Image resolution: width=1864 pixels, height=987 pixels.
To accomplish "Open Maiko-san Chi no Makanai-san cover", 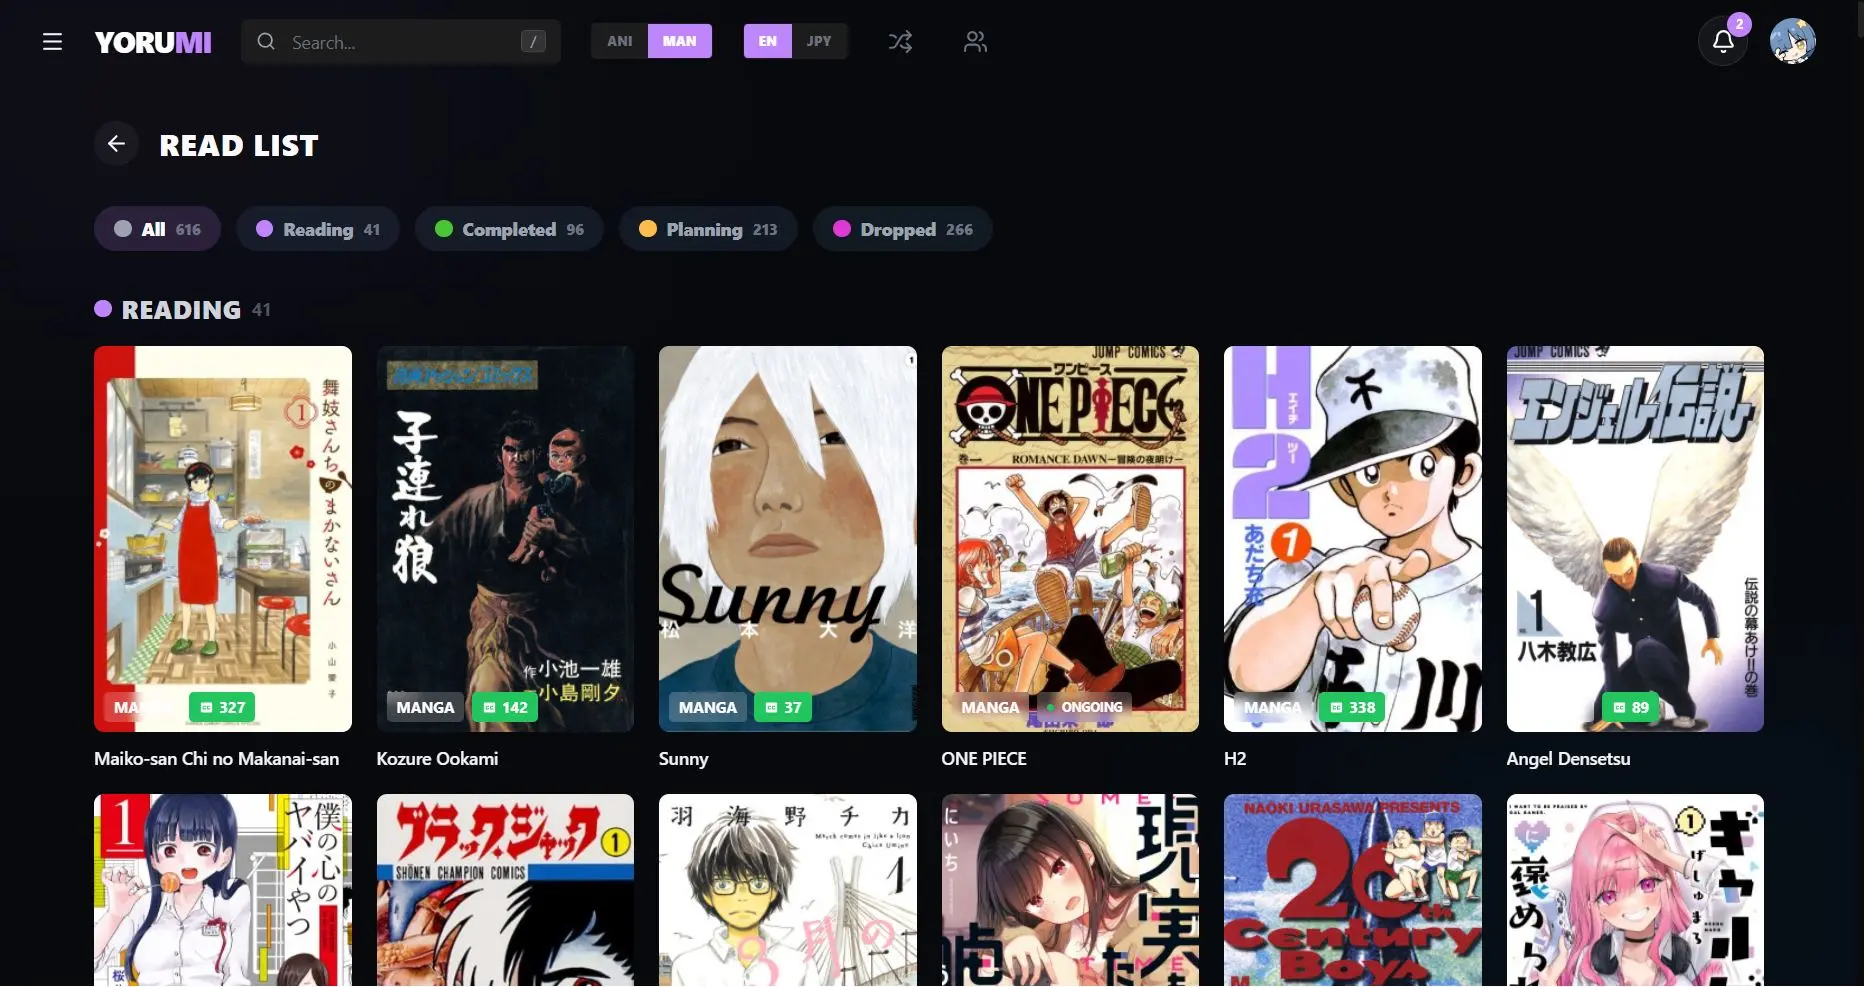I will [x=223, y=539].
